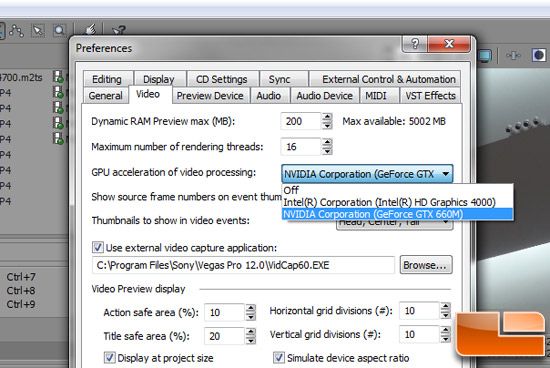Click rendering threads number field

[x=301, y=147]
